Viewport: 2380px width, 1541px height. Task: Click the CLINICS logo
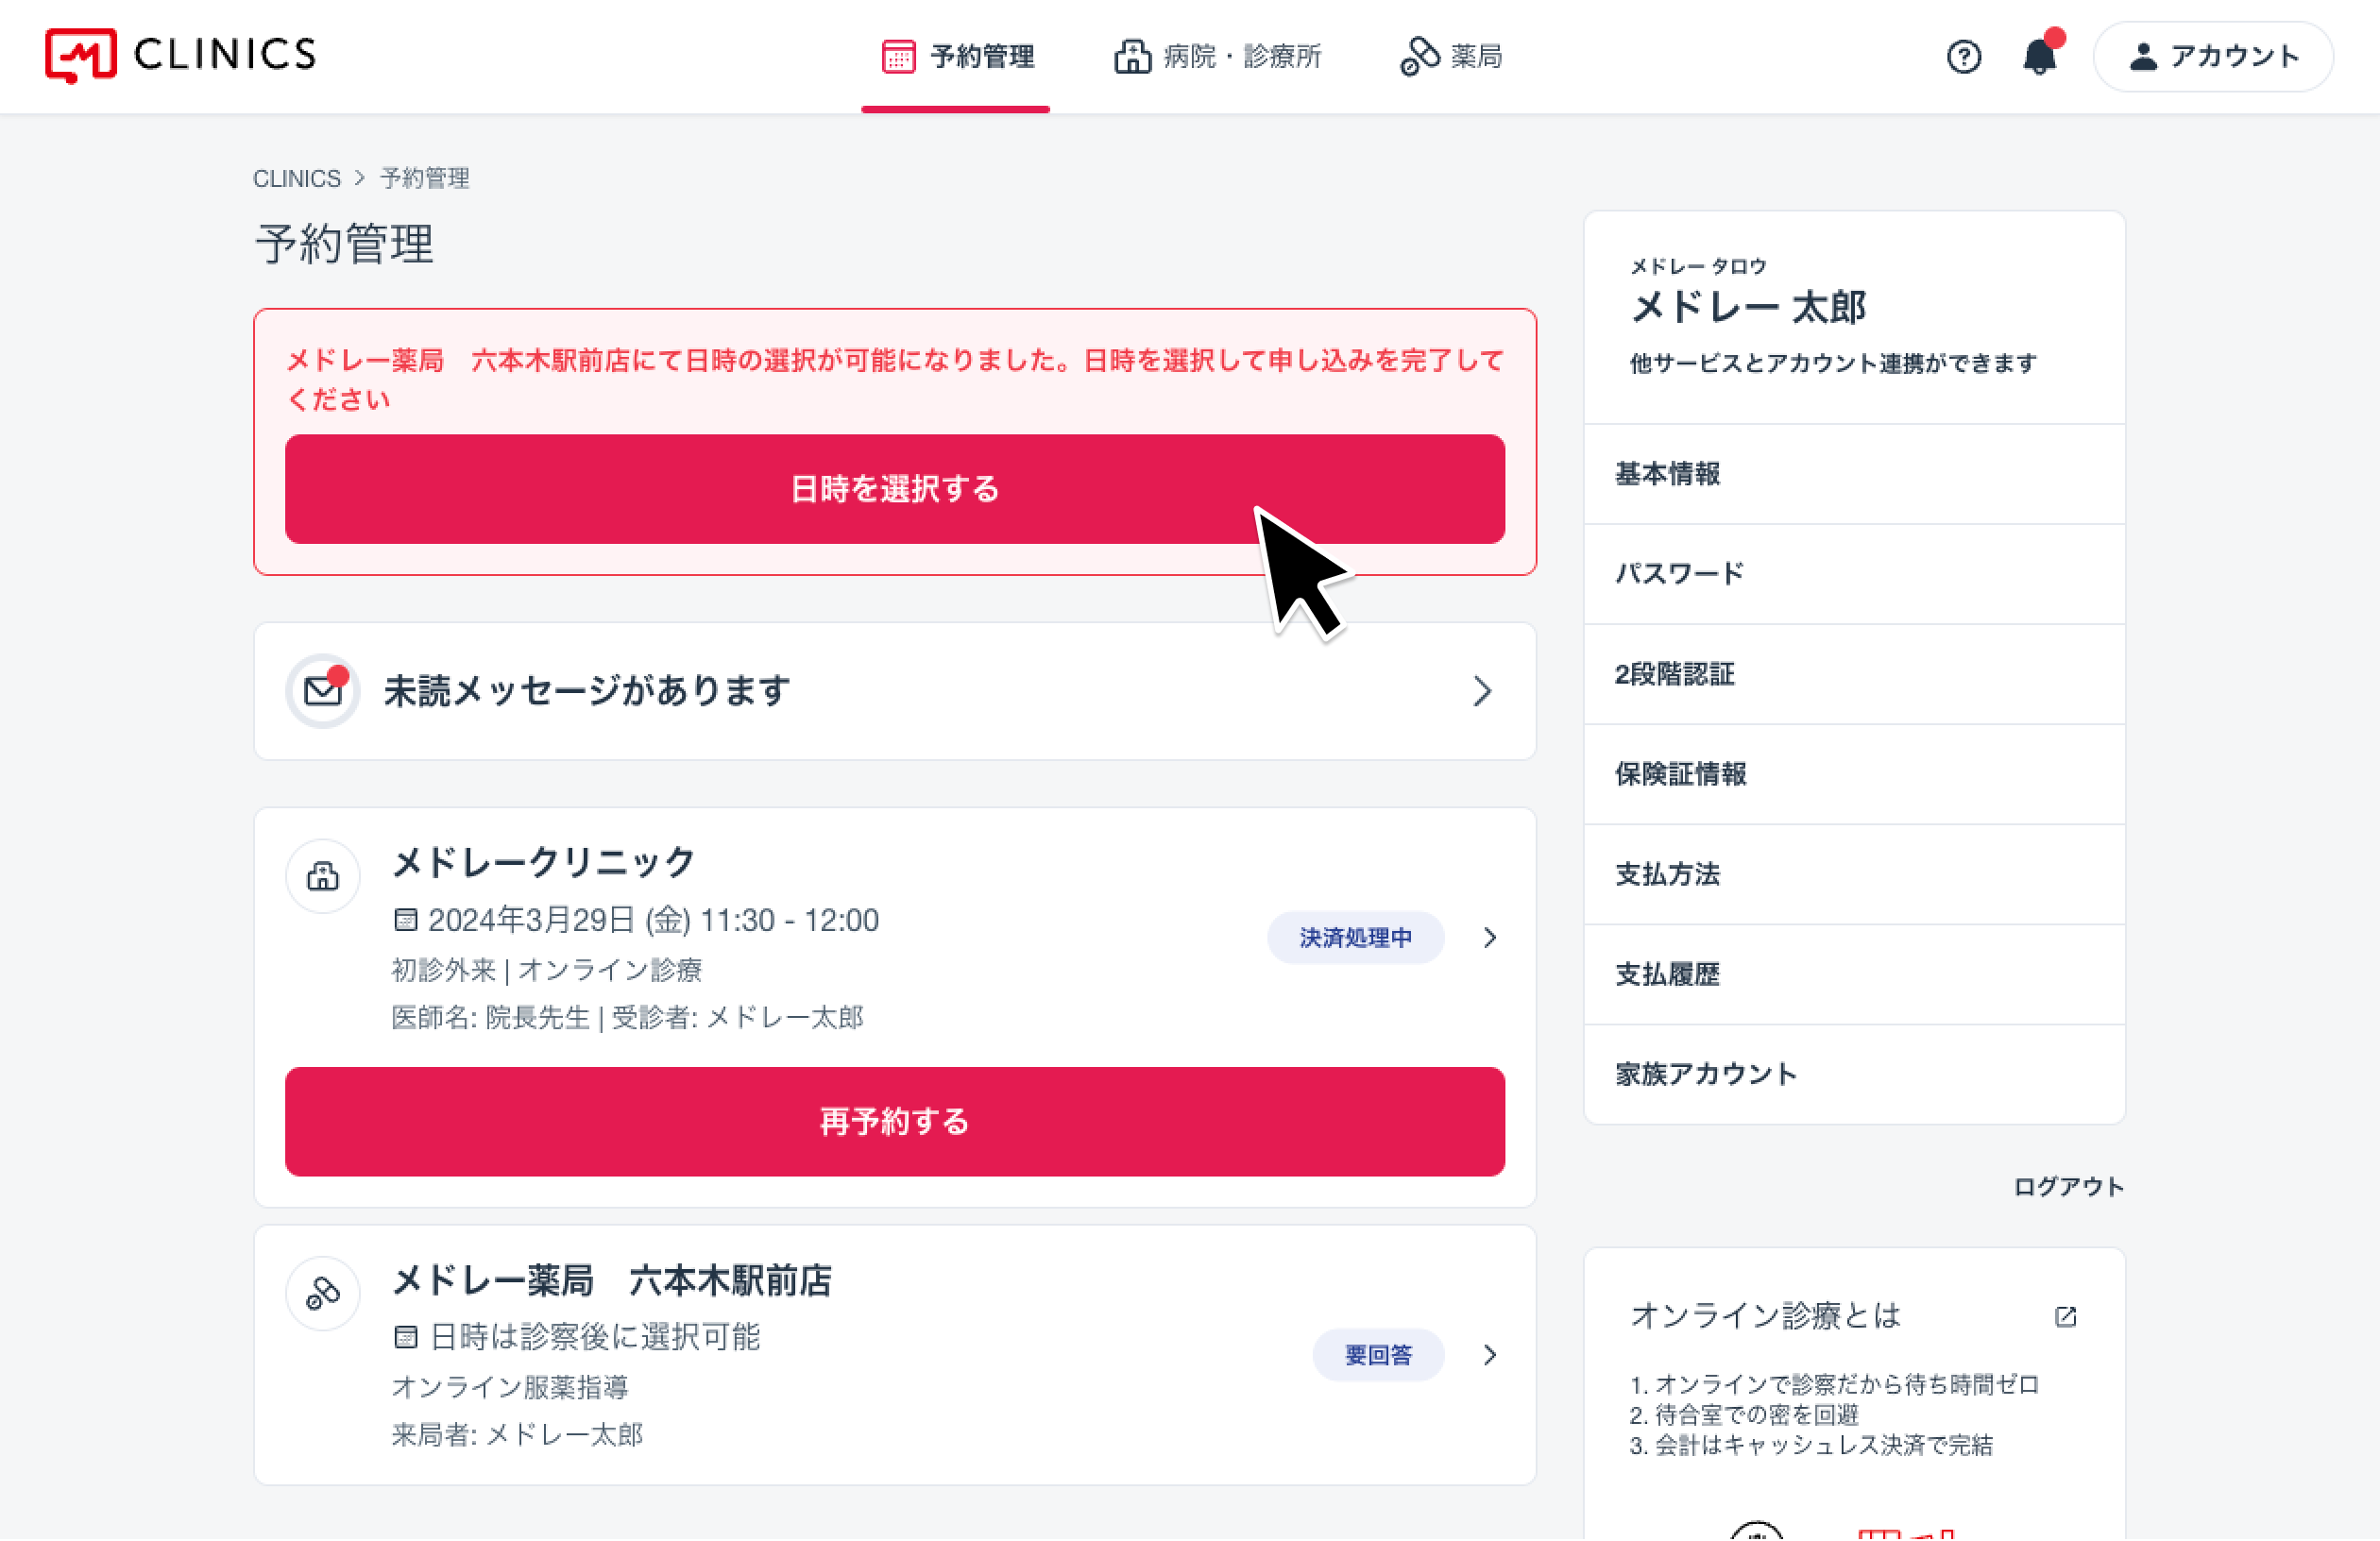pyautogui.click(x=181, y=55)
